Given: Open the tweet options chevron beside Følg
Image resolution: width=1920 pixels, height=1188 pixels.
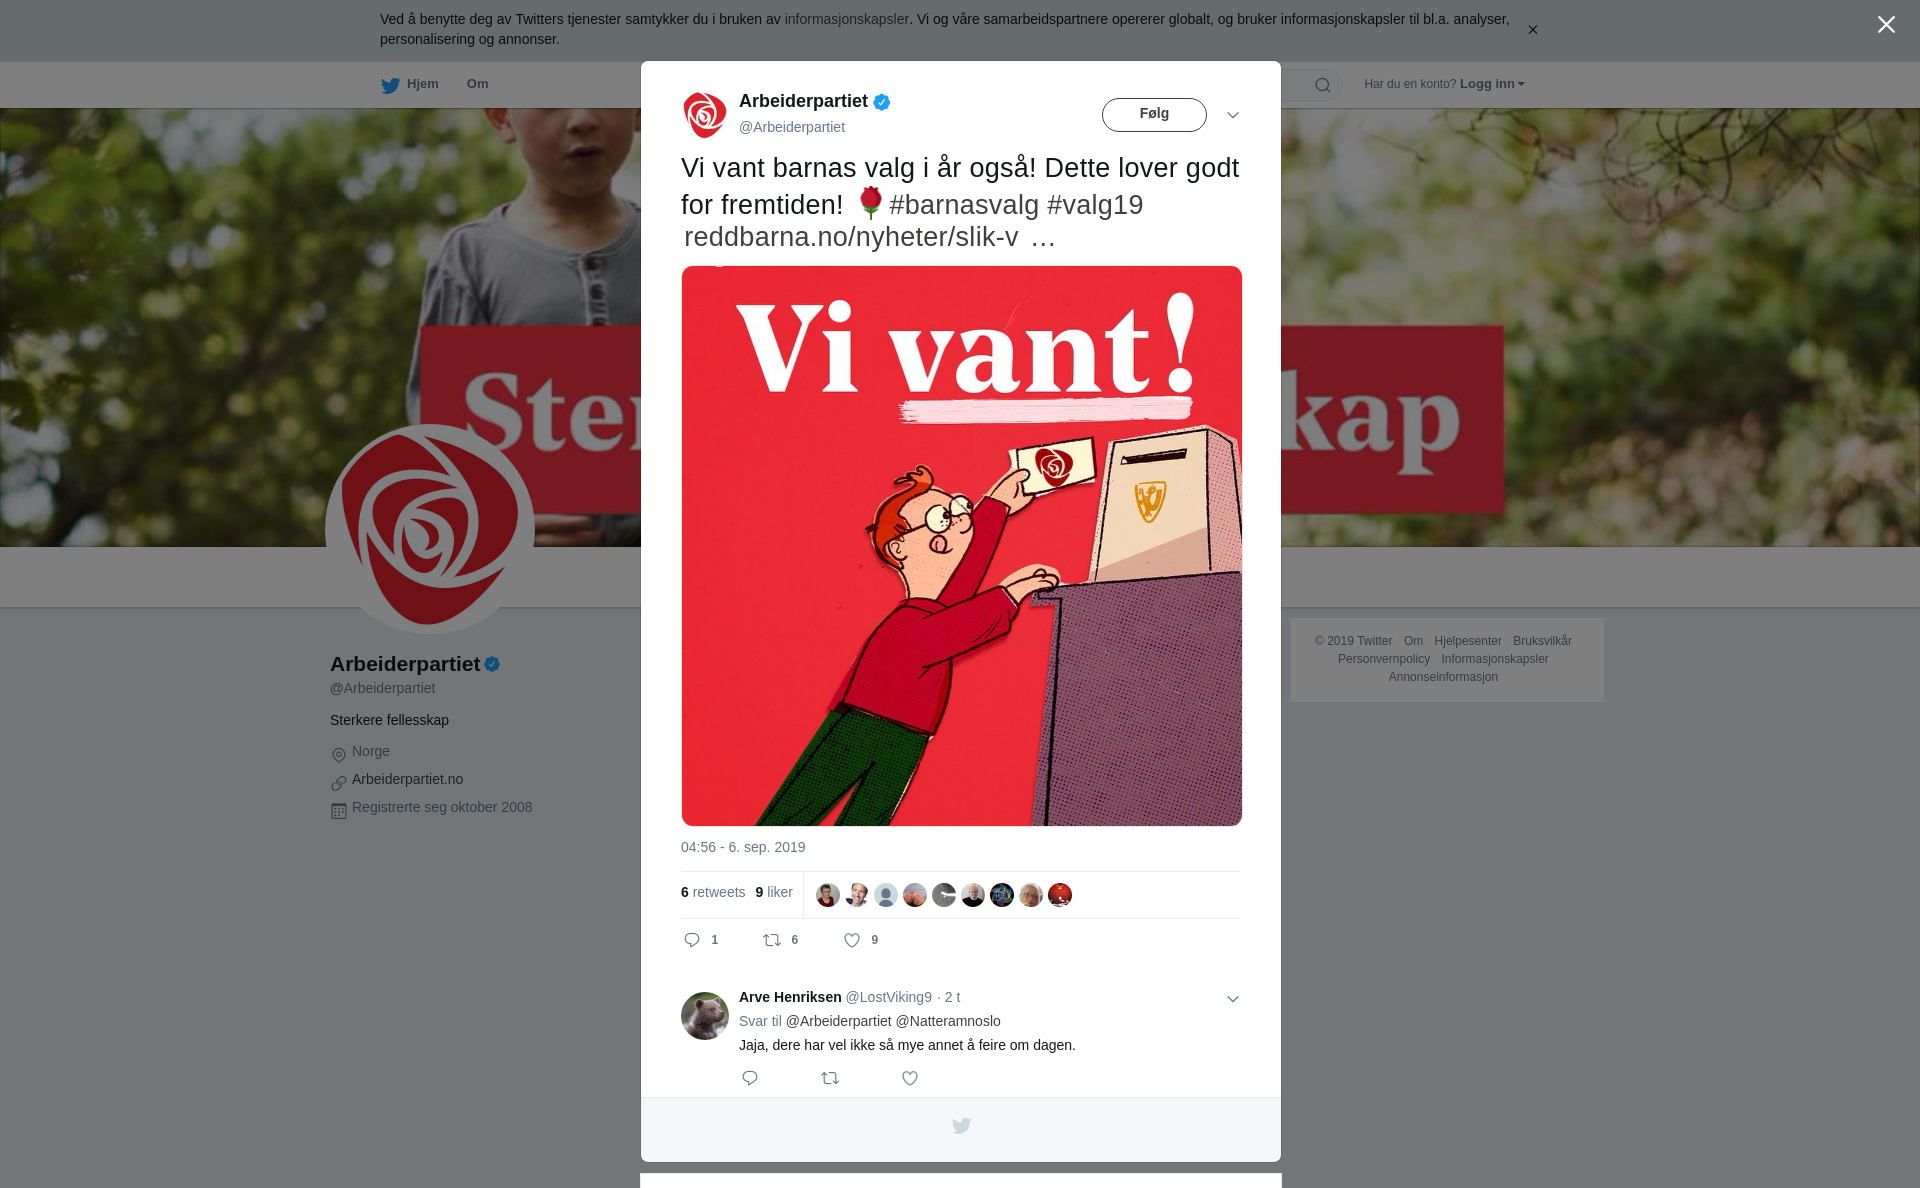Looking at the screenshot, I should (1233, 115).
